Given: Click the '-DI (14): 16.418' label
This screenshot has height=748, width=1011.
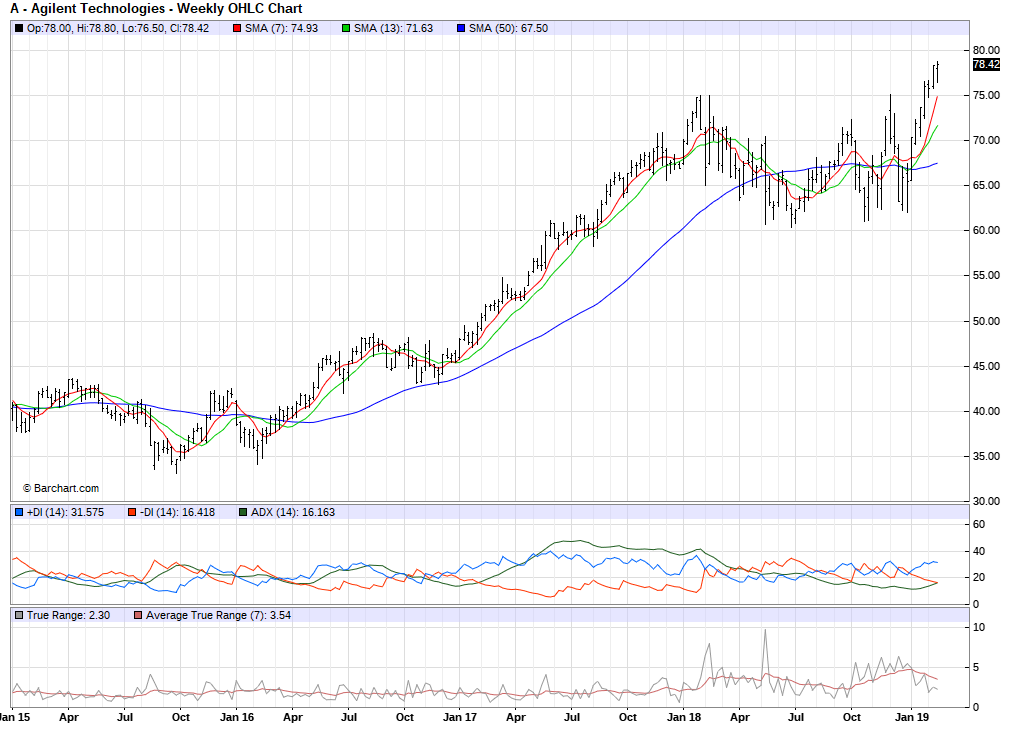Looking at the screenshot, I should pyautogui.click(x=177, y=512).
